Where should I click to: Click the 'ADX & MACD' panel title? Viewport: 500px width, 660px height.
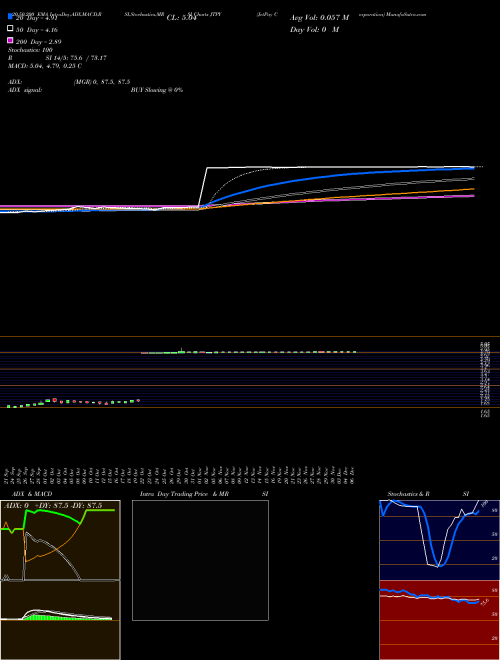[x=32, y=494]
